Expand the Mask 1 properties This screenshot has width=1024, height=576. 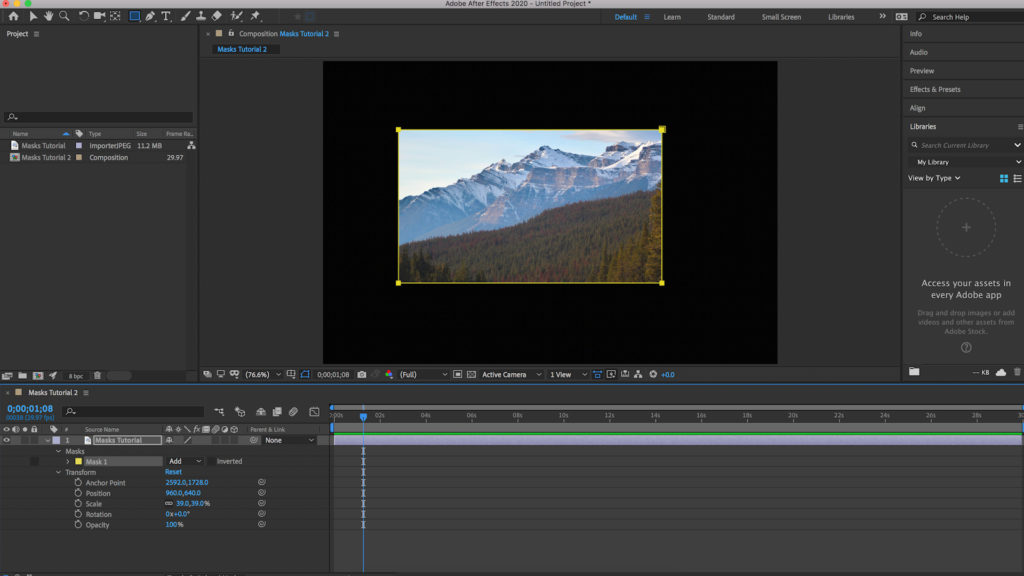(68, 461)
